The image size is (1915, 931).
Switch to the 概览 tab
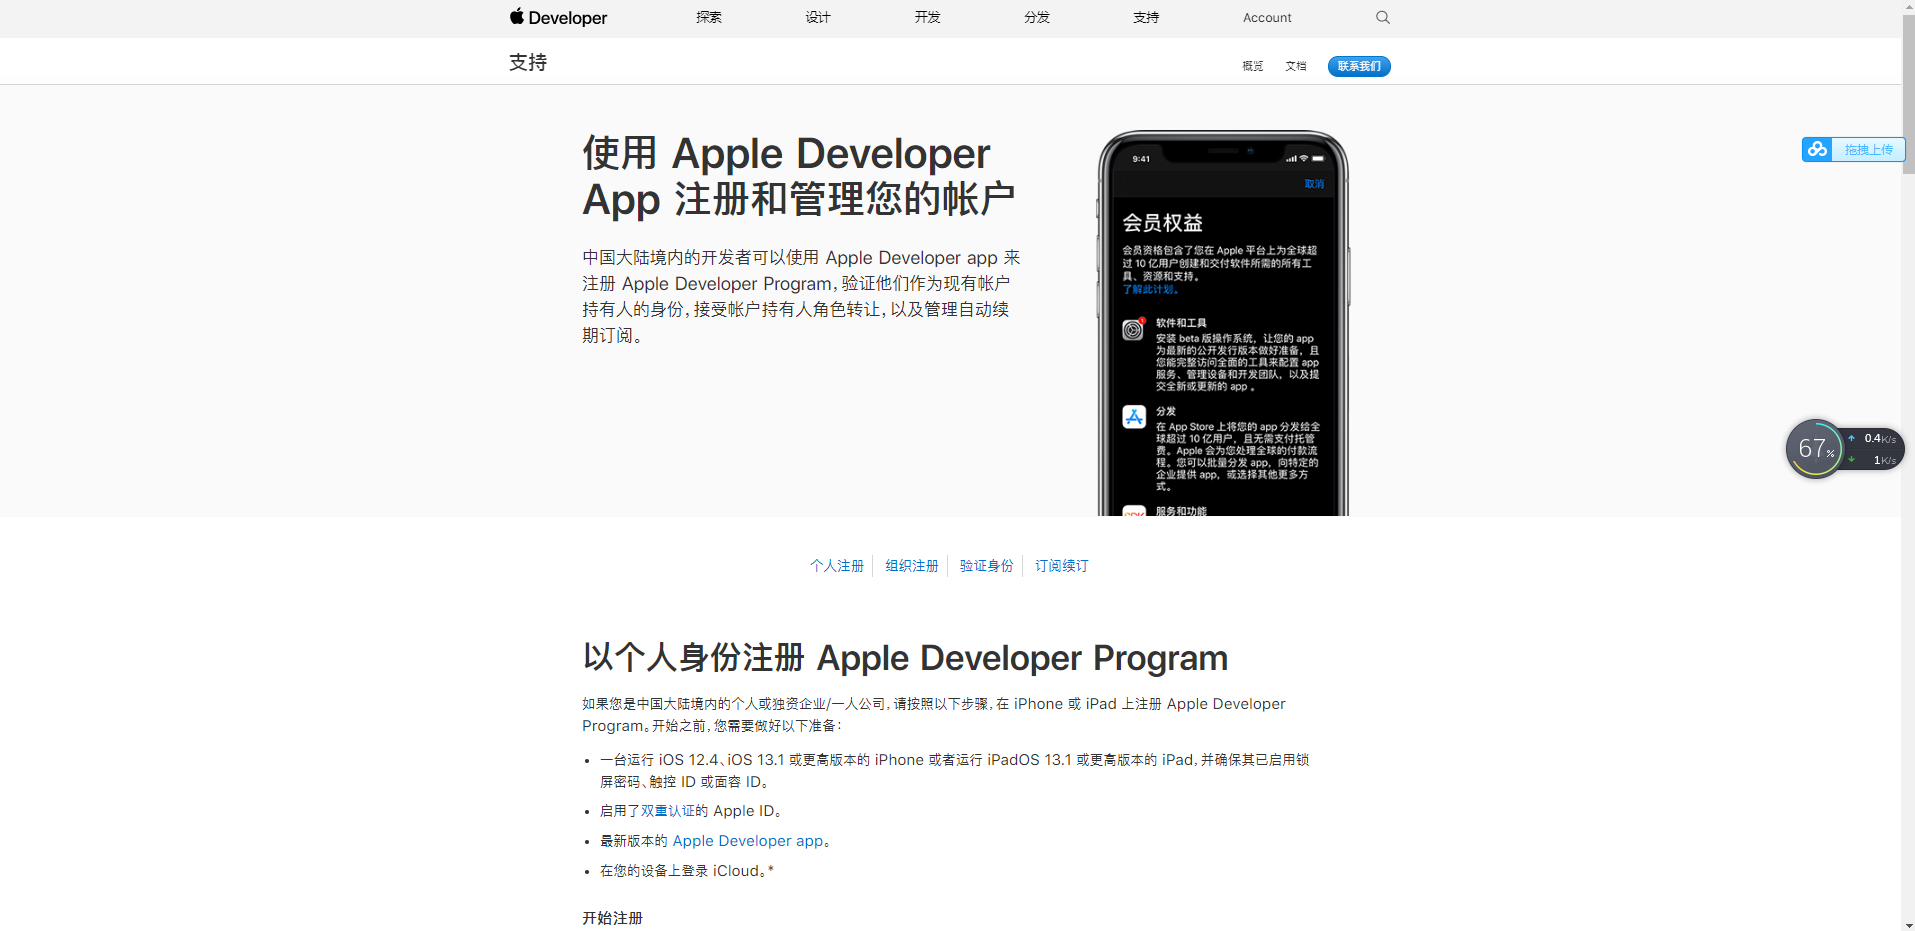1253,66
